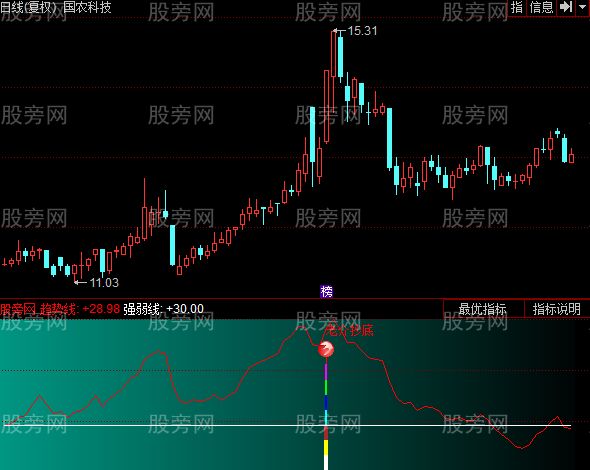Click the tallest red candlestick at peak

(333, 54)
